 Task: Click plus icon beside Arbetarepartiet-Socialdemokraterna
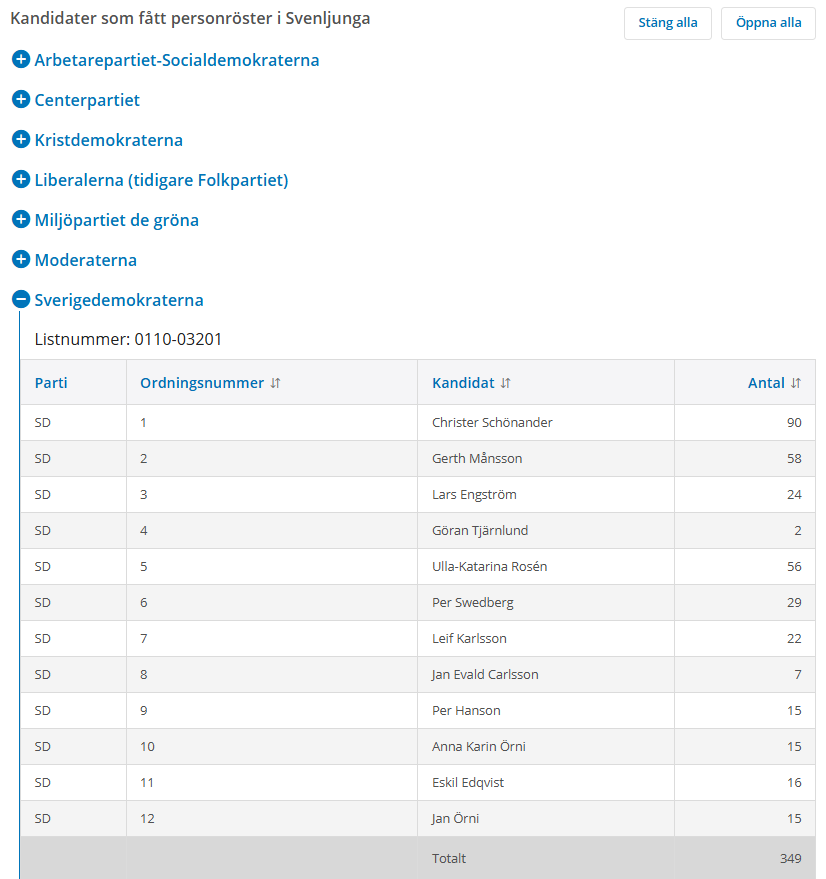[20, 60]
